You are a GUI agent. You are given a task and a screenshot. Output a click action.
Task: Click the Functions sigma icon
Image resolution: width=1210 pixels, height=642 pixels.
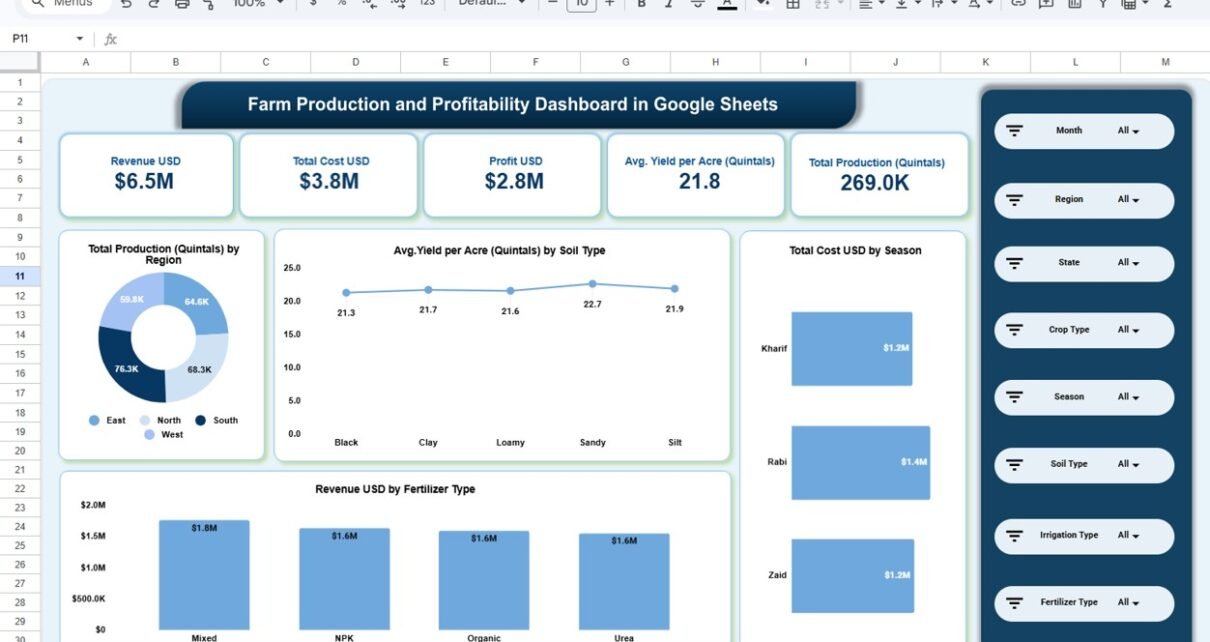pos(1166,4)
